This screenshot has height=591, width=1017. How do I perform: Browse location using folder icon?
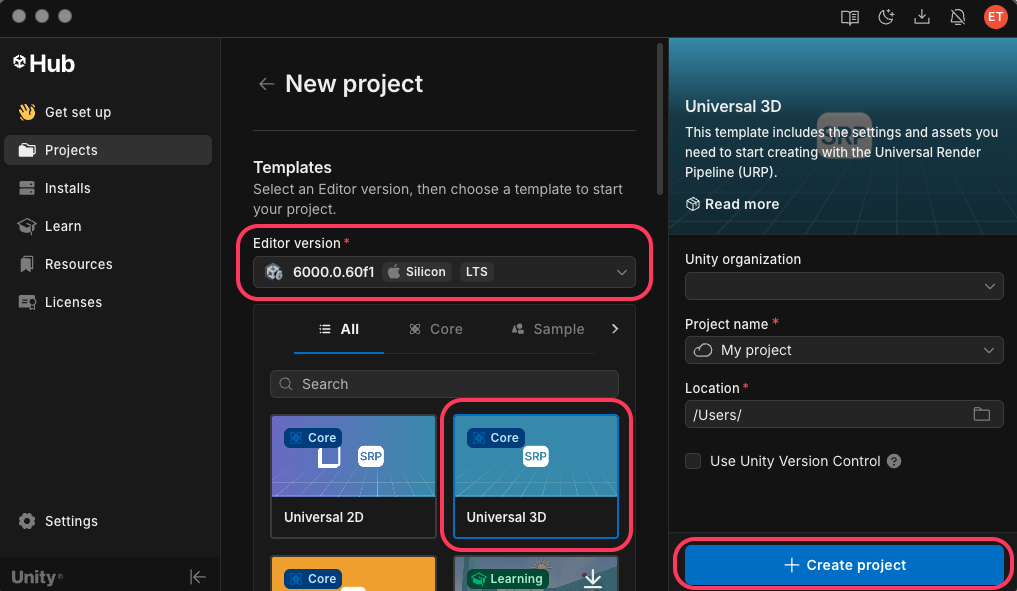981,414
